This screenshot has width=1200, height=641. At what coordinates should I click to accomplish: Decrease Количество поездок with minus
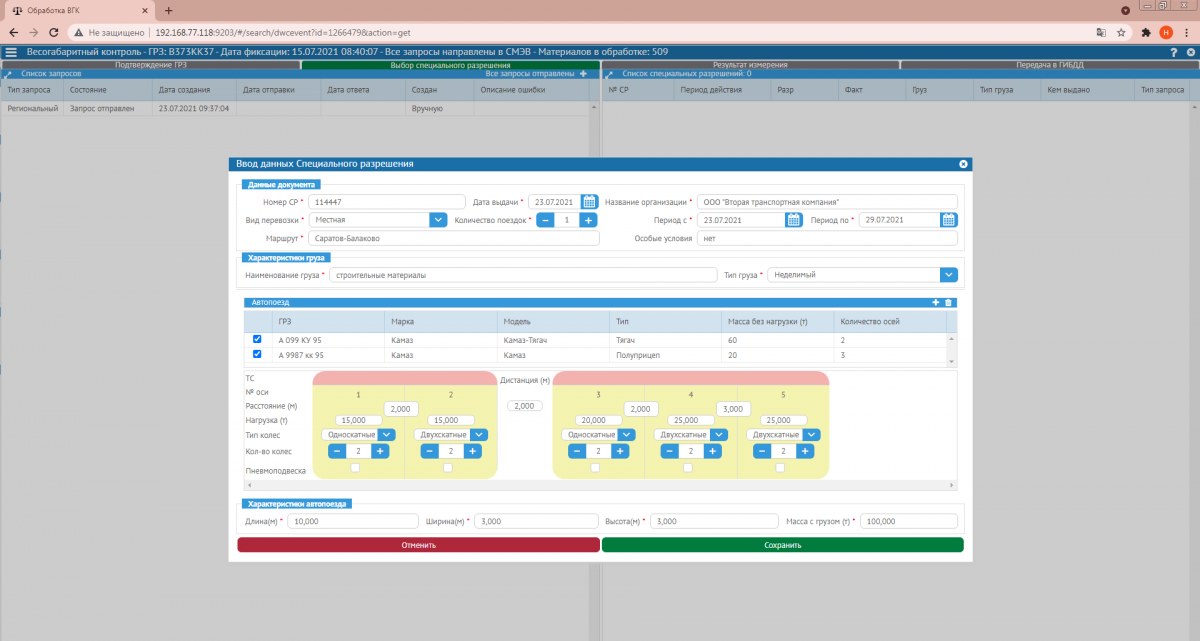click(x=546, y=220)
